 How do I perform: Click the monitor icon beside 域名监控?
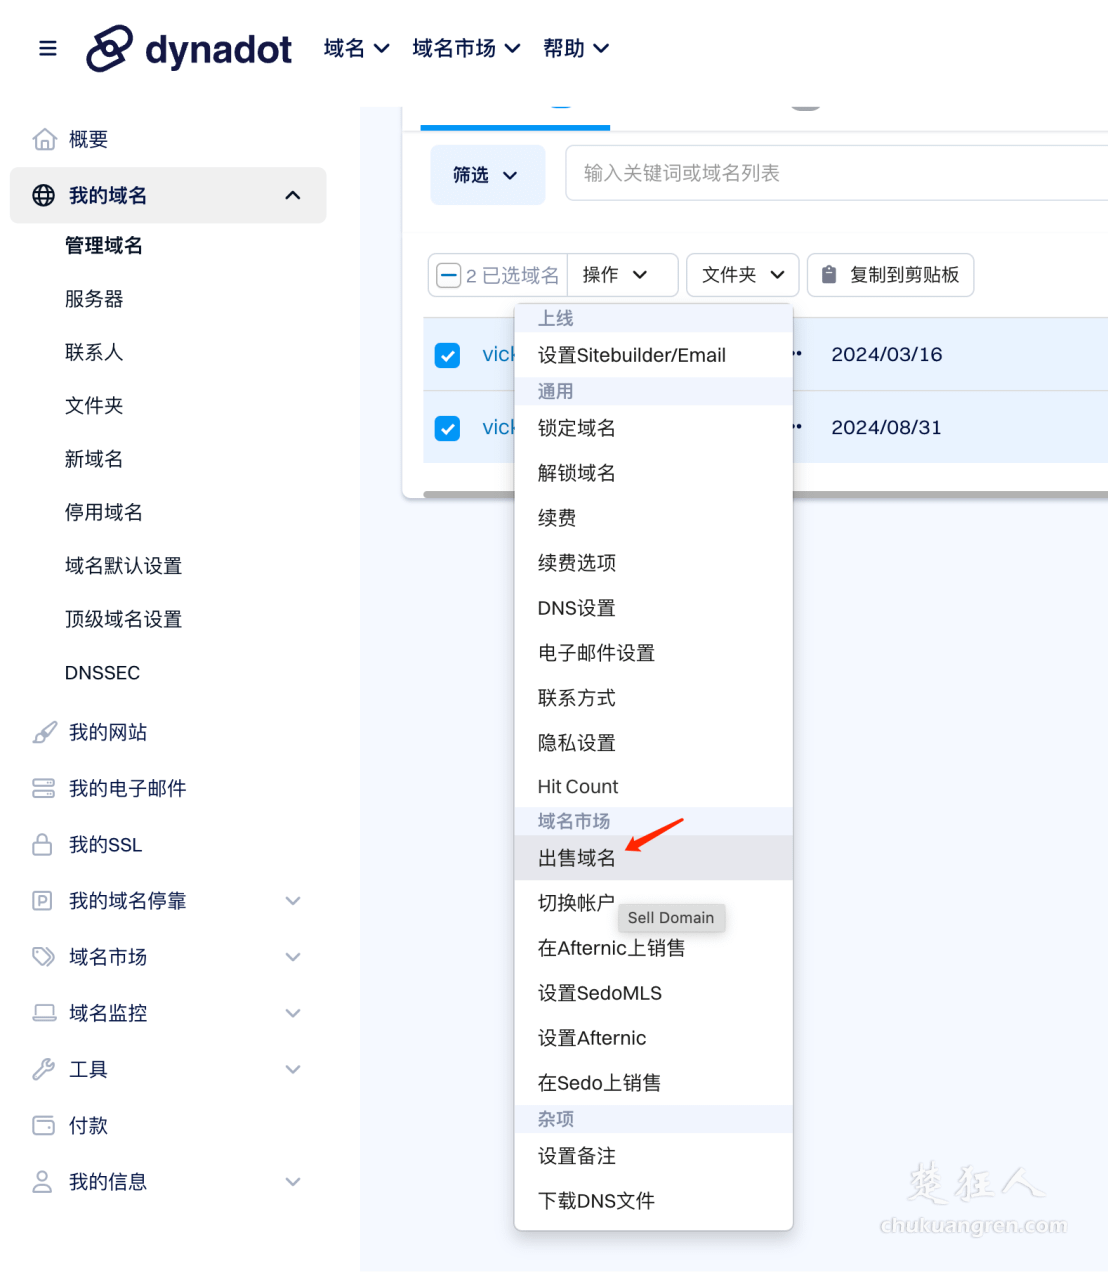click(43, 1012)
